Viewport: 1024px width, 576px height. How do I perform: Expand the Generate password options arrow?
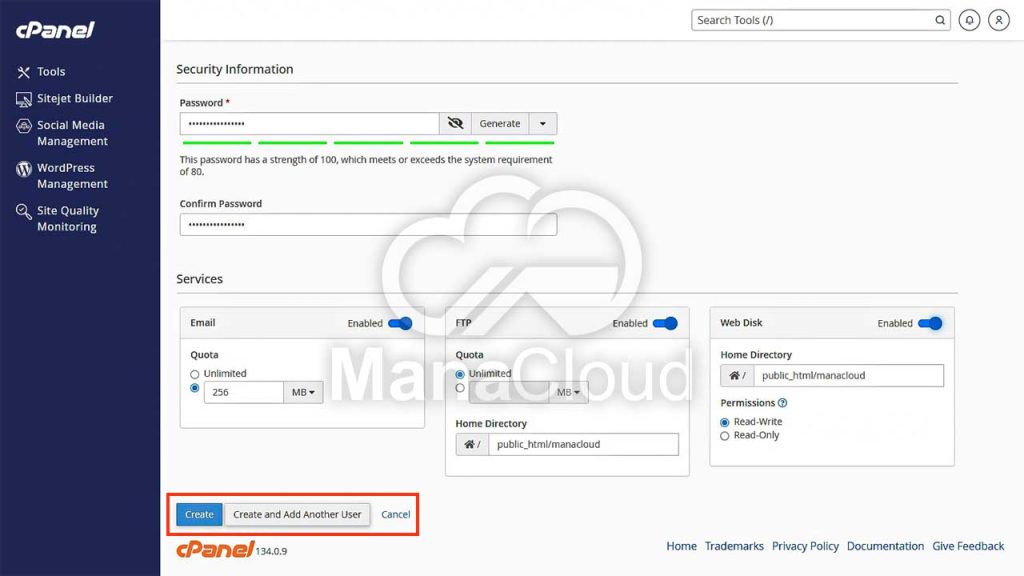click(543, 124)
